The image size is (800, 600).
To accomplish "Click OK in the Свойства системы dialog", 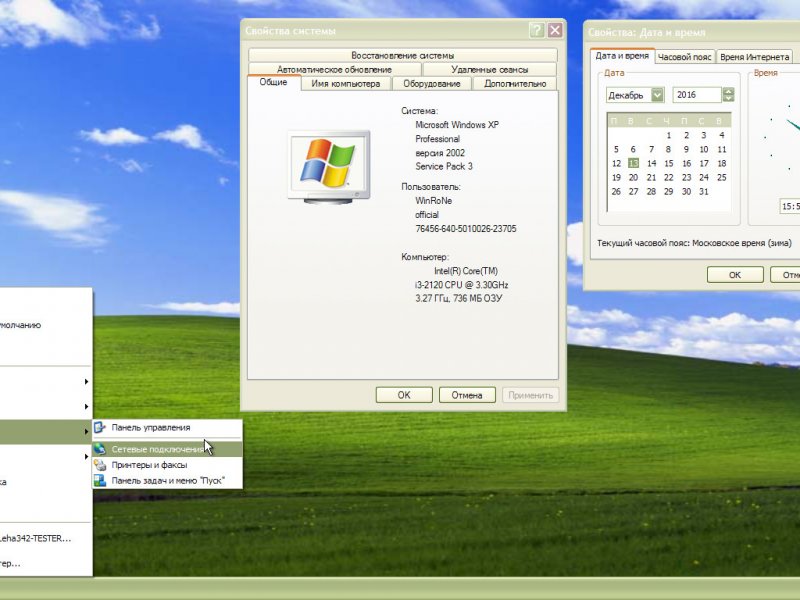I will click(404, 395).
